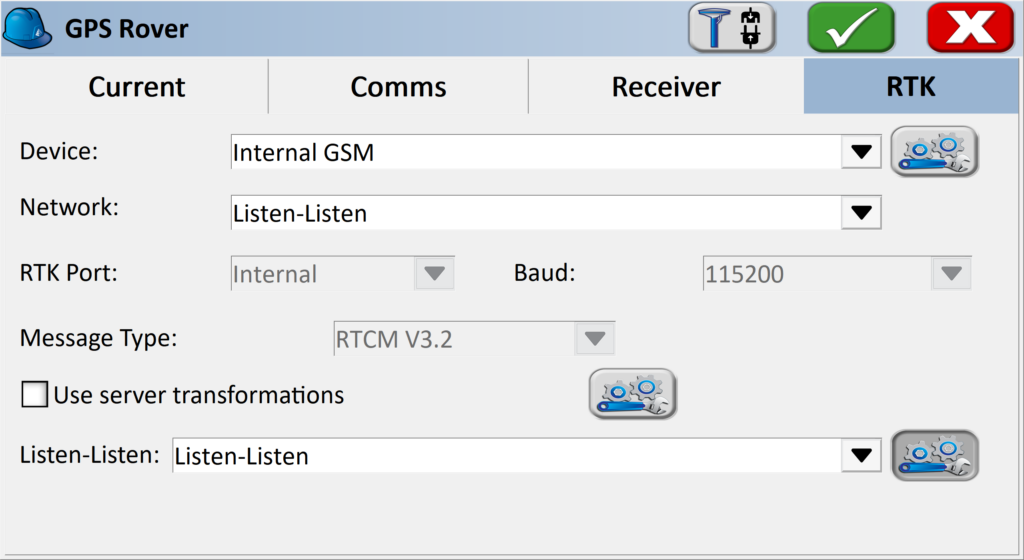The image size is (1024, 560).
Task: Open the GPS receiver connection utility icon
Action: coord(731,28)
